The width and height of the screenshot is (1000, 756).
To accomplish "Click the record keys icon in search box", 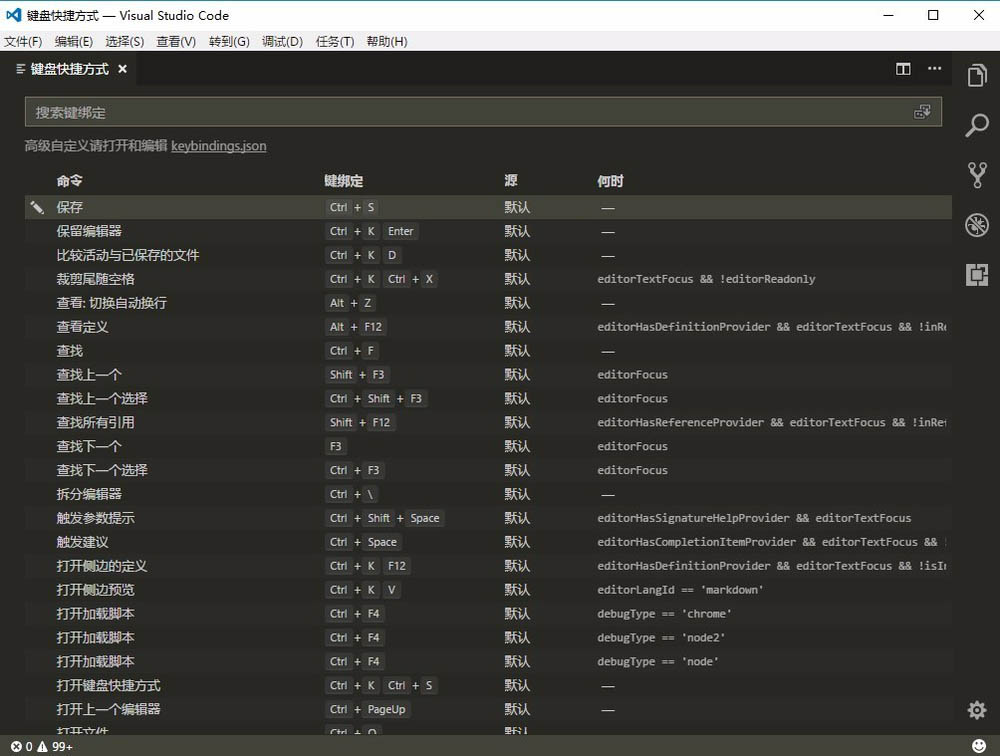I will tap(923, 111).
